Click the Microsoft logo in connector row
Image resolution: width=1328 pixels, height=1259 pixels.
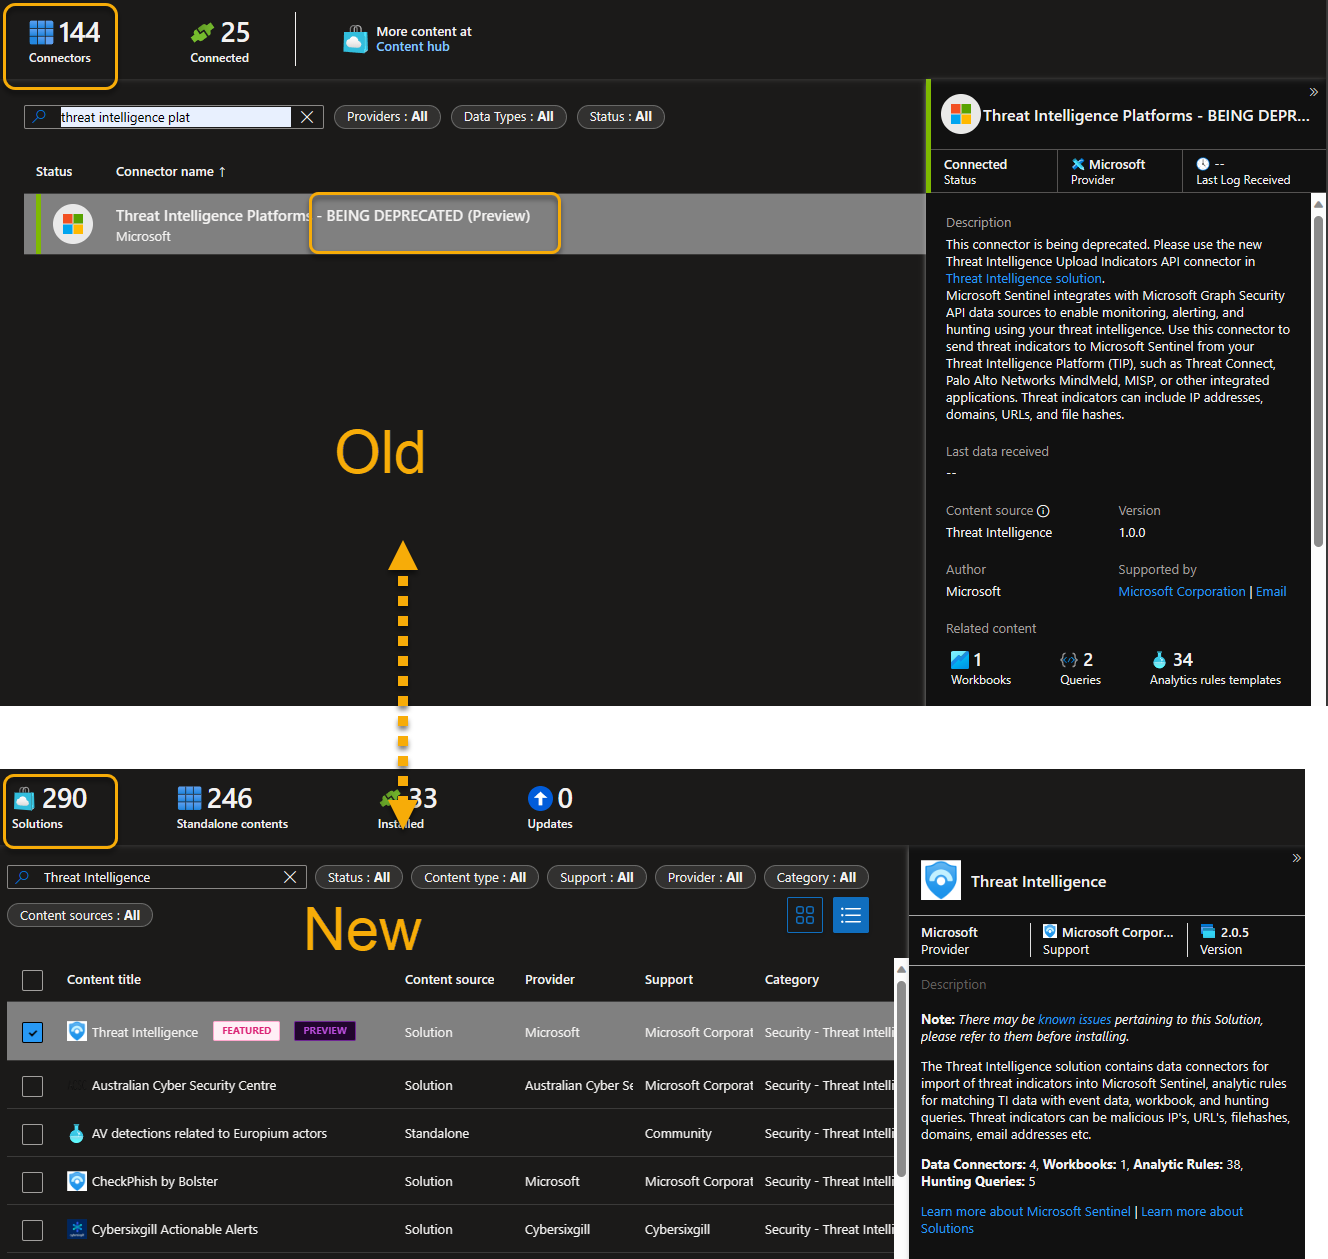tap(73, 224)
